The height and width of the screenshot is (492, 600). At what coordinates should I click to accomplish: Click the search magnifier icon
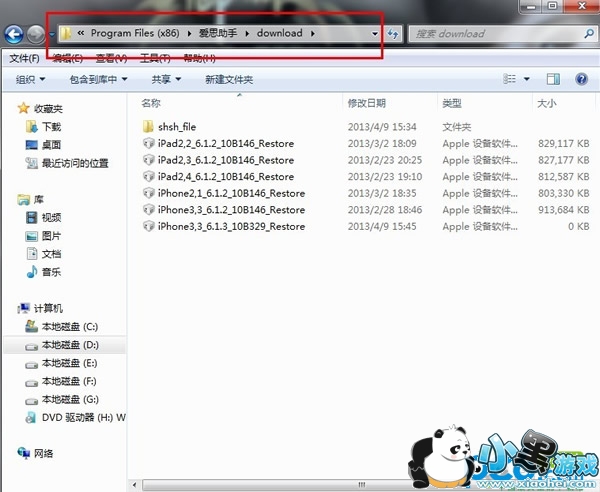589,34
